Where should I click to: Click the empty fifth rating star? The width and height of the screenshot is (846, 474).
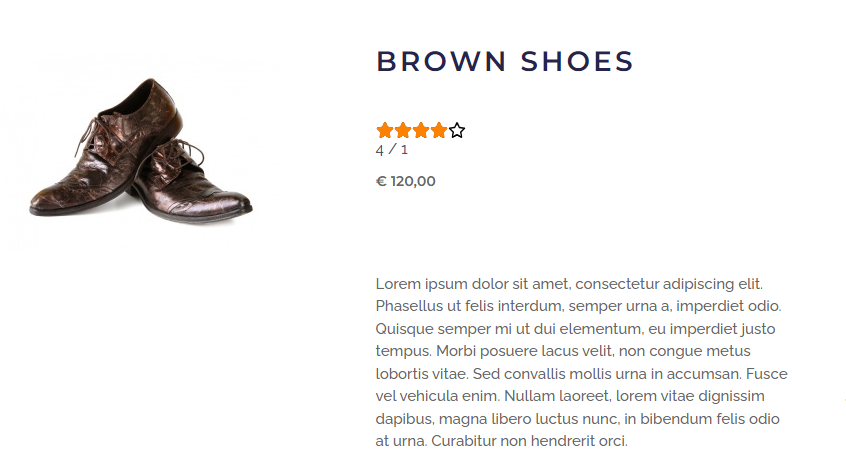(457, 130)
